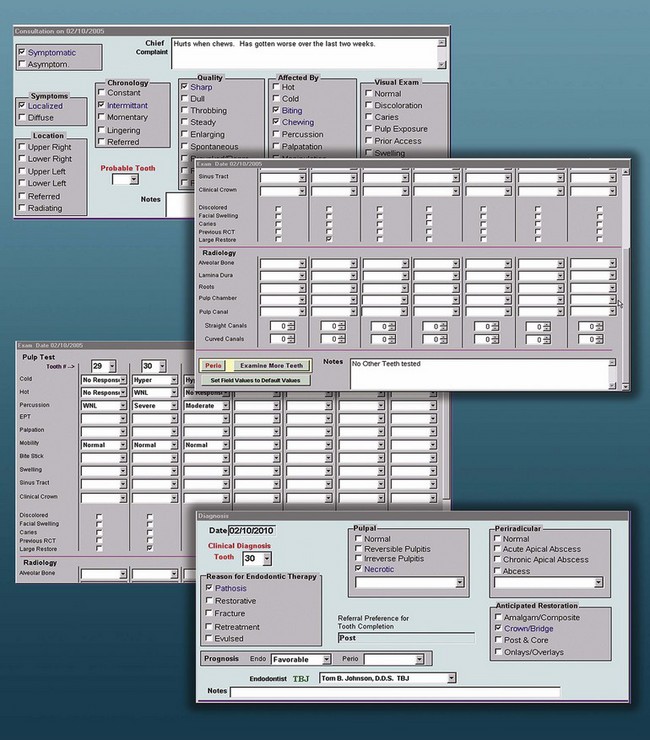Check Constant under Chronology
Image resolution: width=650 pixels, height=740 pixels.
pyautogui.click(x=101, y=92)
